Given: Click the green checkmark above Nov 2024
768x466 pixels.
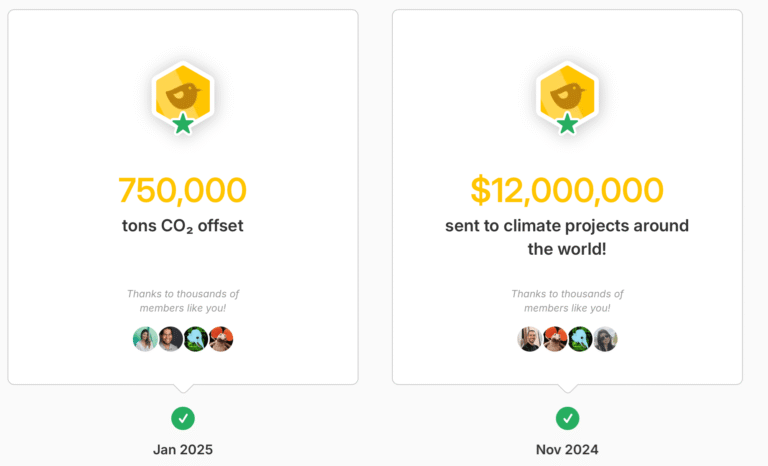Looking at the screenshot, I should pyautogui.click(x=567, y=418).
